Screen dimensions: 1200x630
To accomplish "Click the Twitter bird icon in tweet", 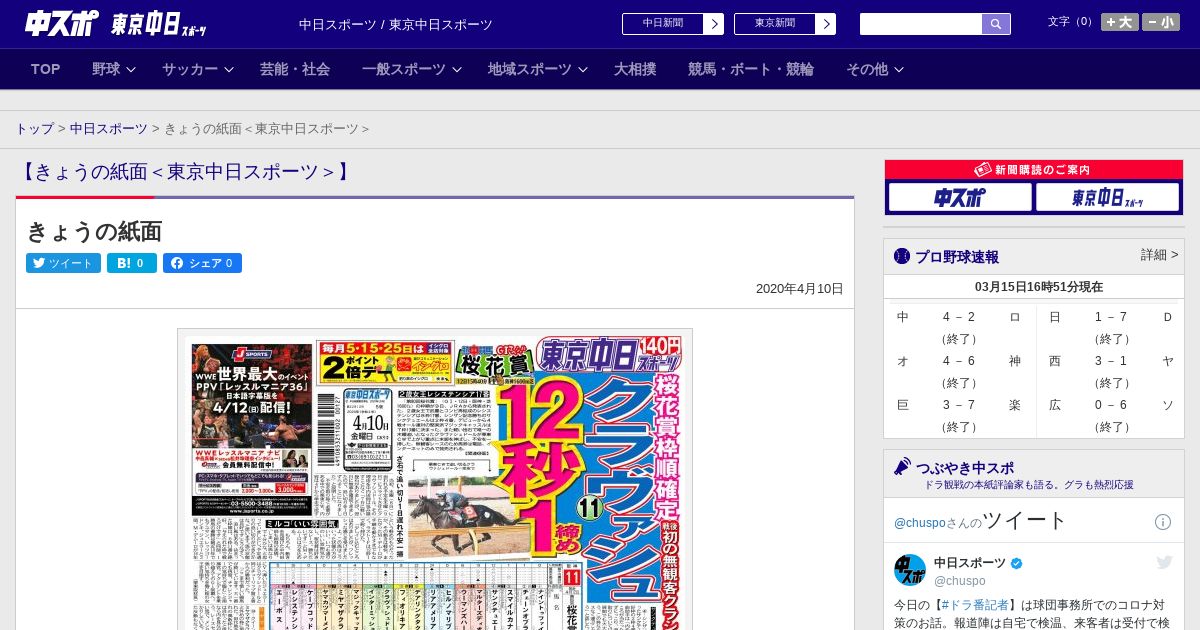I will pyautogui.click(x=1164, y=563).
